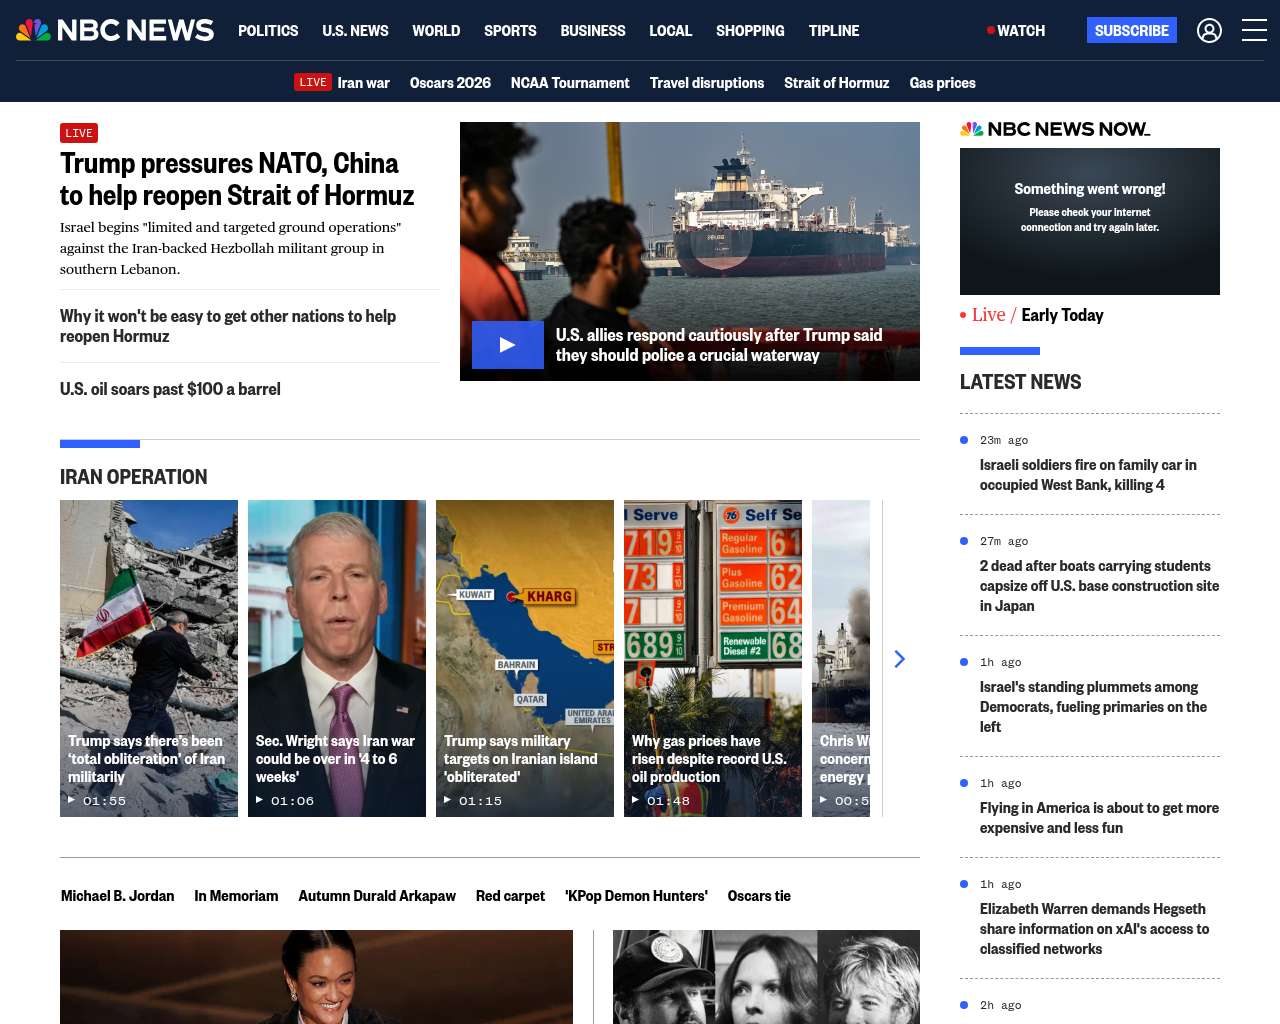Open '2 dead after boats' Japan story
The image size is (1280, 1024).
click(x=1099, y=586)
